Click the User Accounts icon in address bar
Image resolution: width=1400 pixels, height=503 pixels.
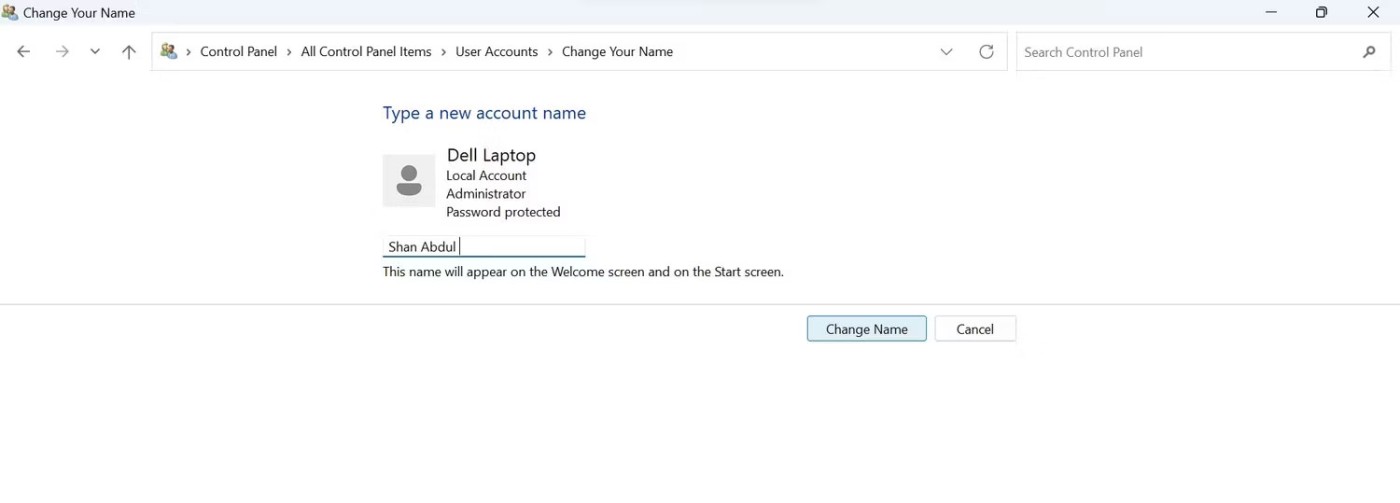(169, 52)
